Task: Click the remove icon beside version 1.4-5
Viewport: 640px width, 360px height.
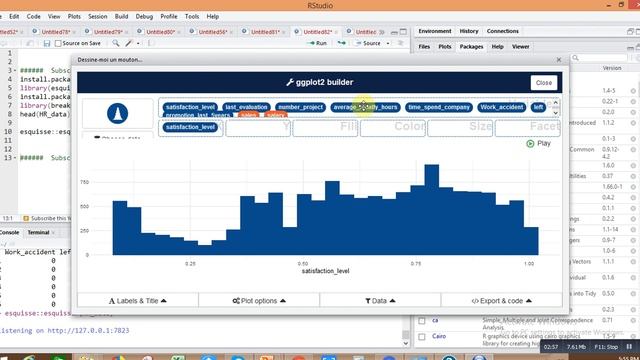Action: coord(633,91)
